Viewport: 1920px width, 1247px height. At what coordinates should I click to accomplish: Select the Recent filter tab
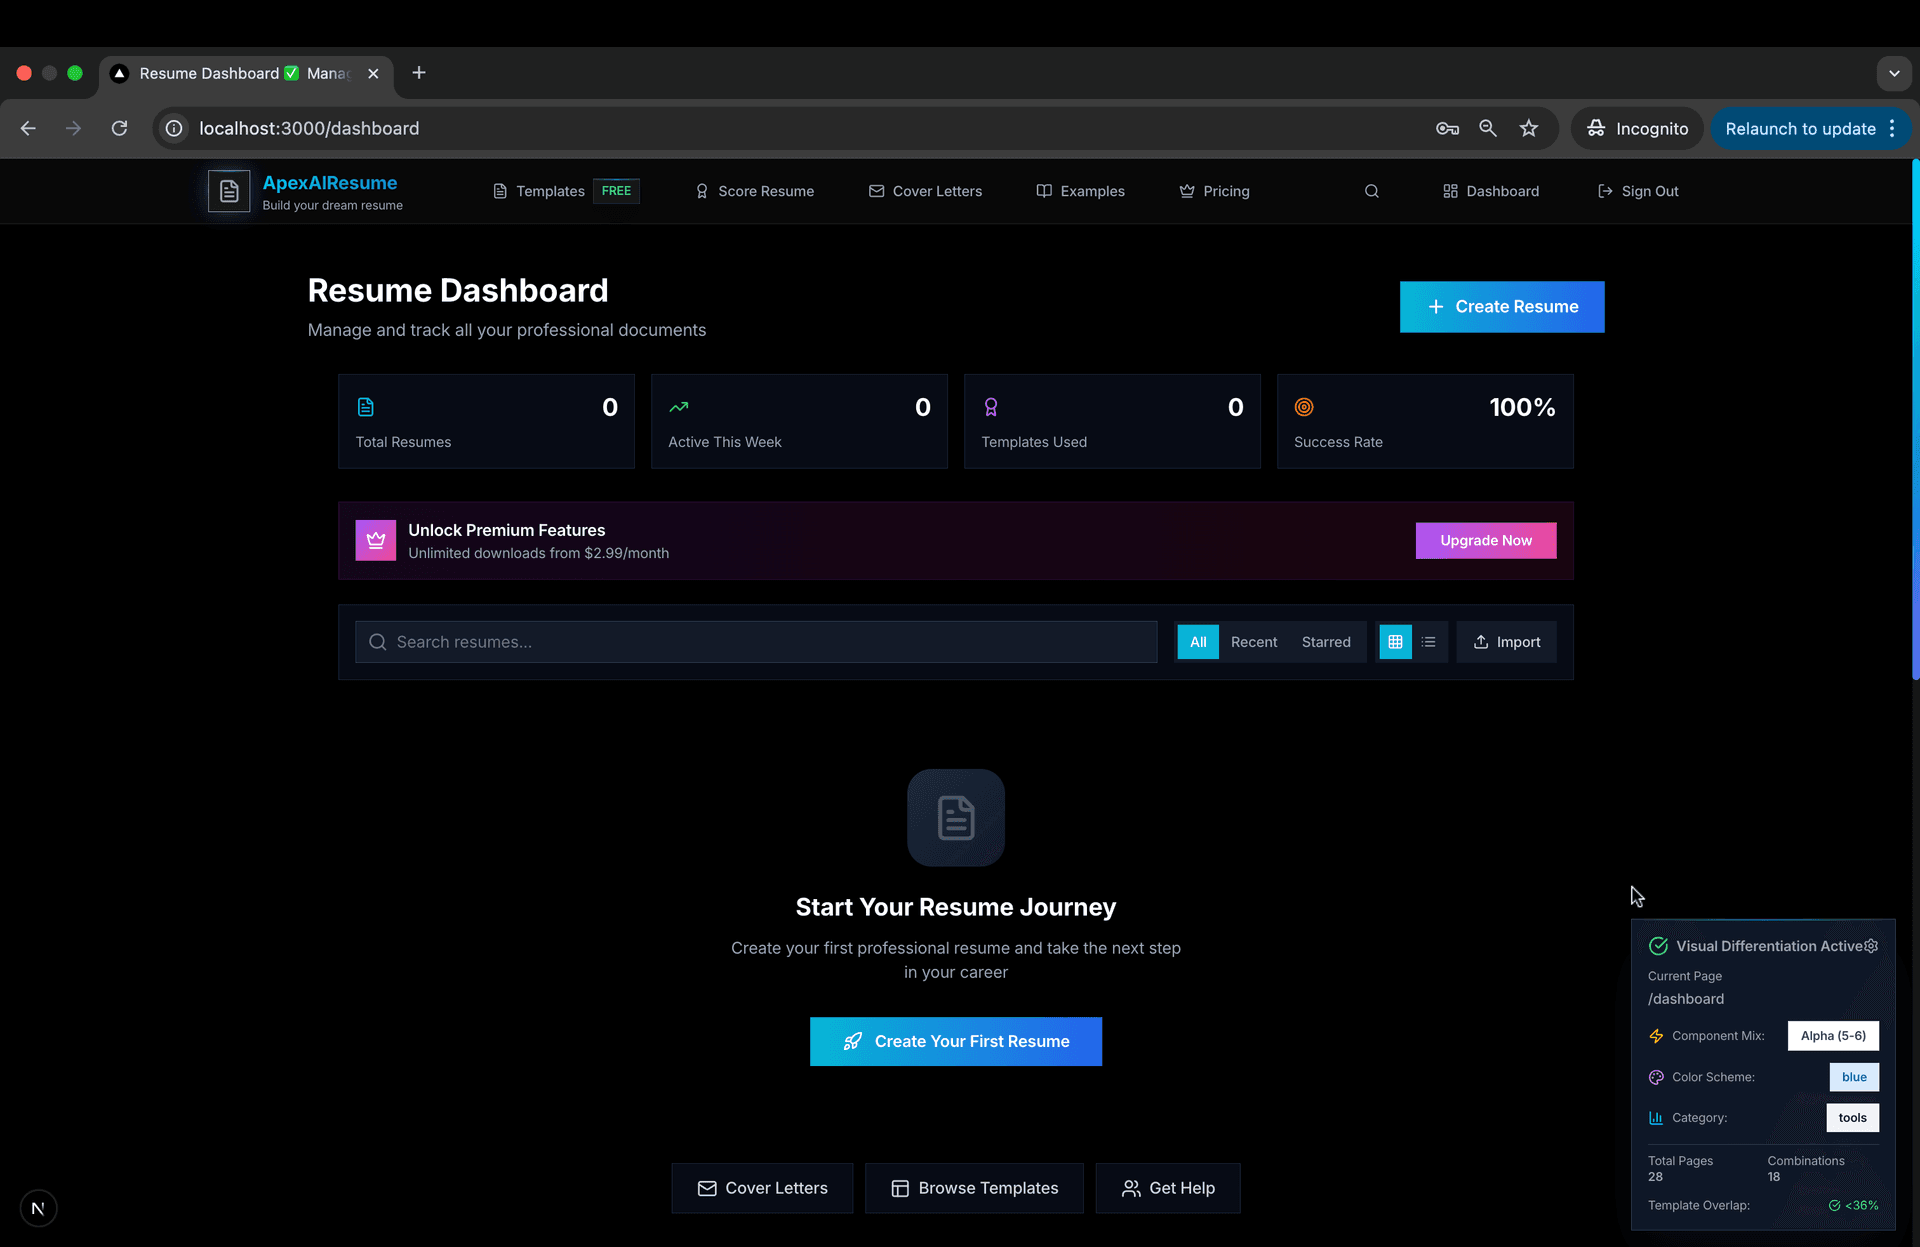coord(1253,642)
